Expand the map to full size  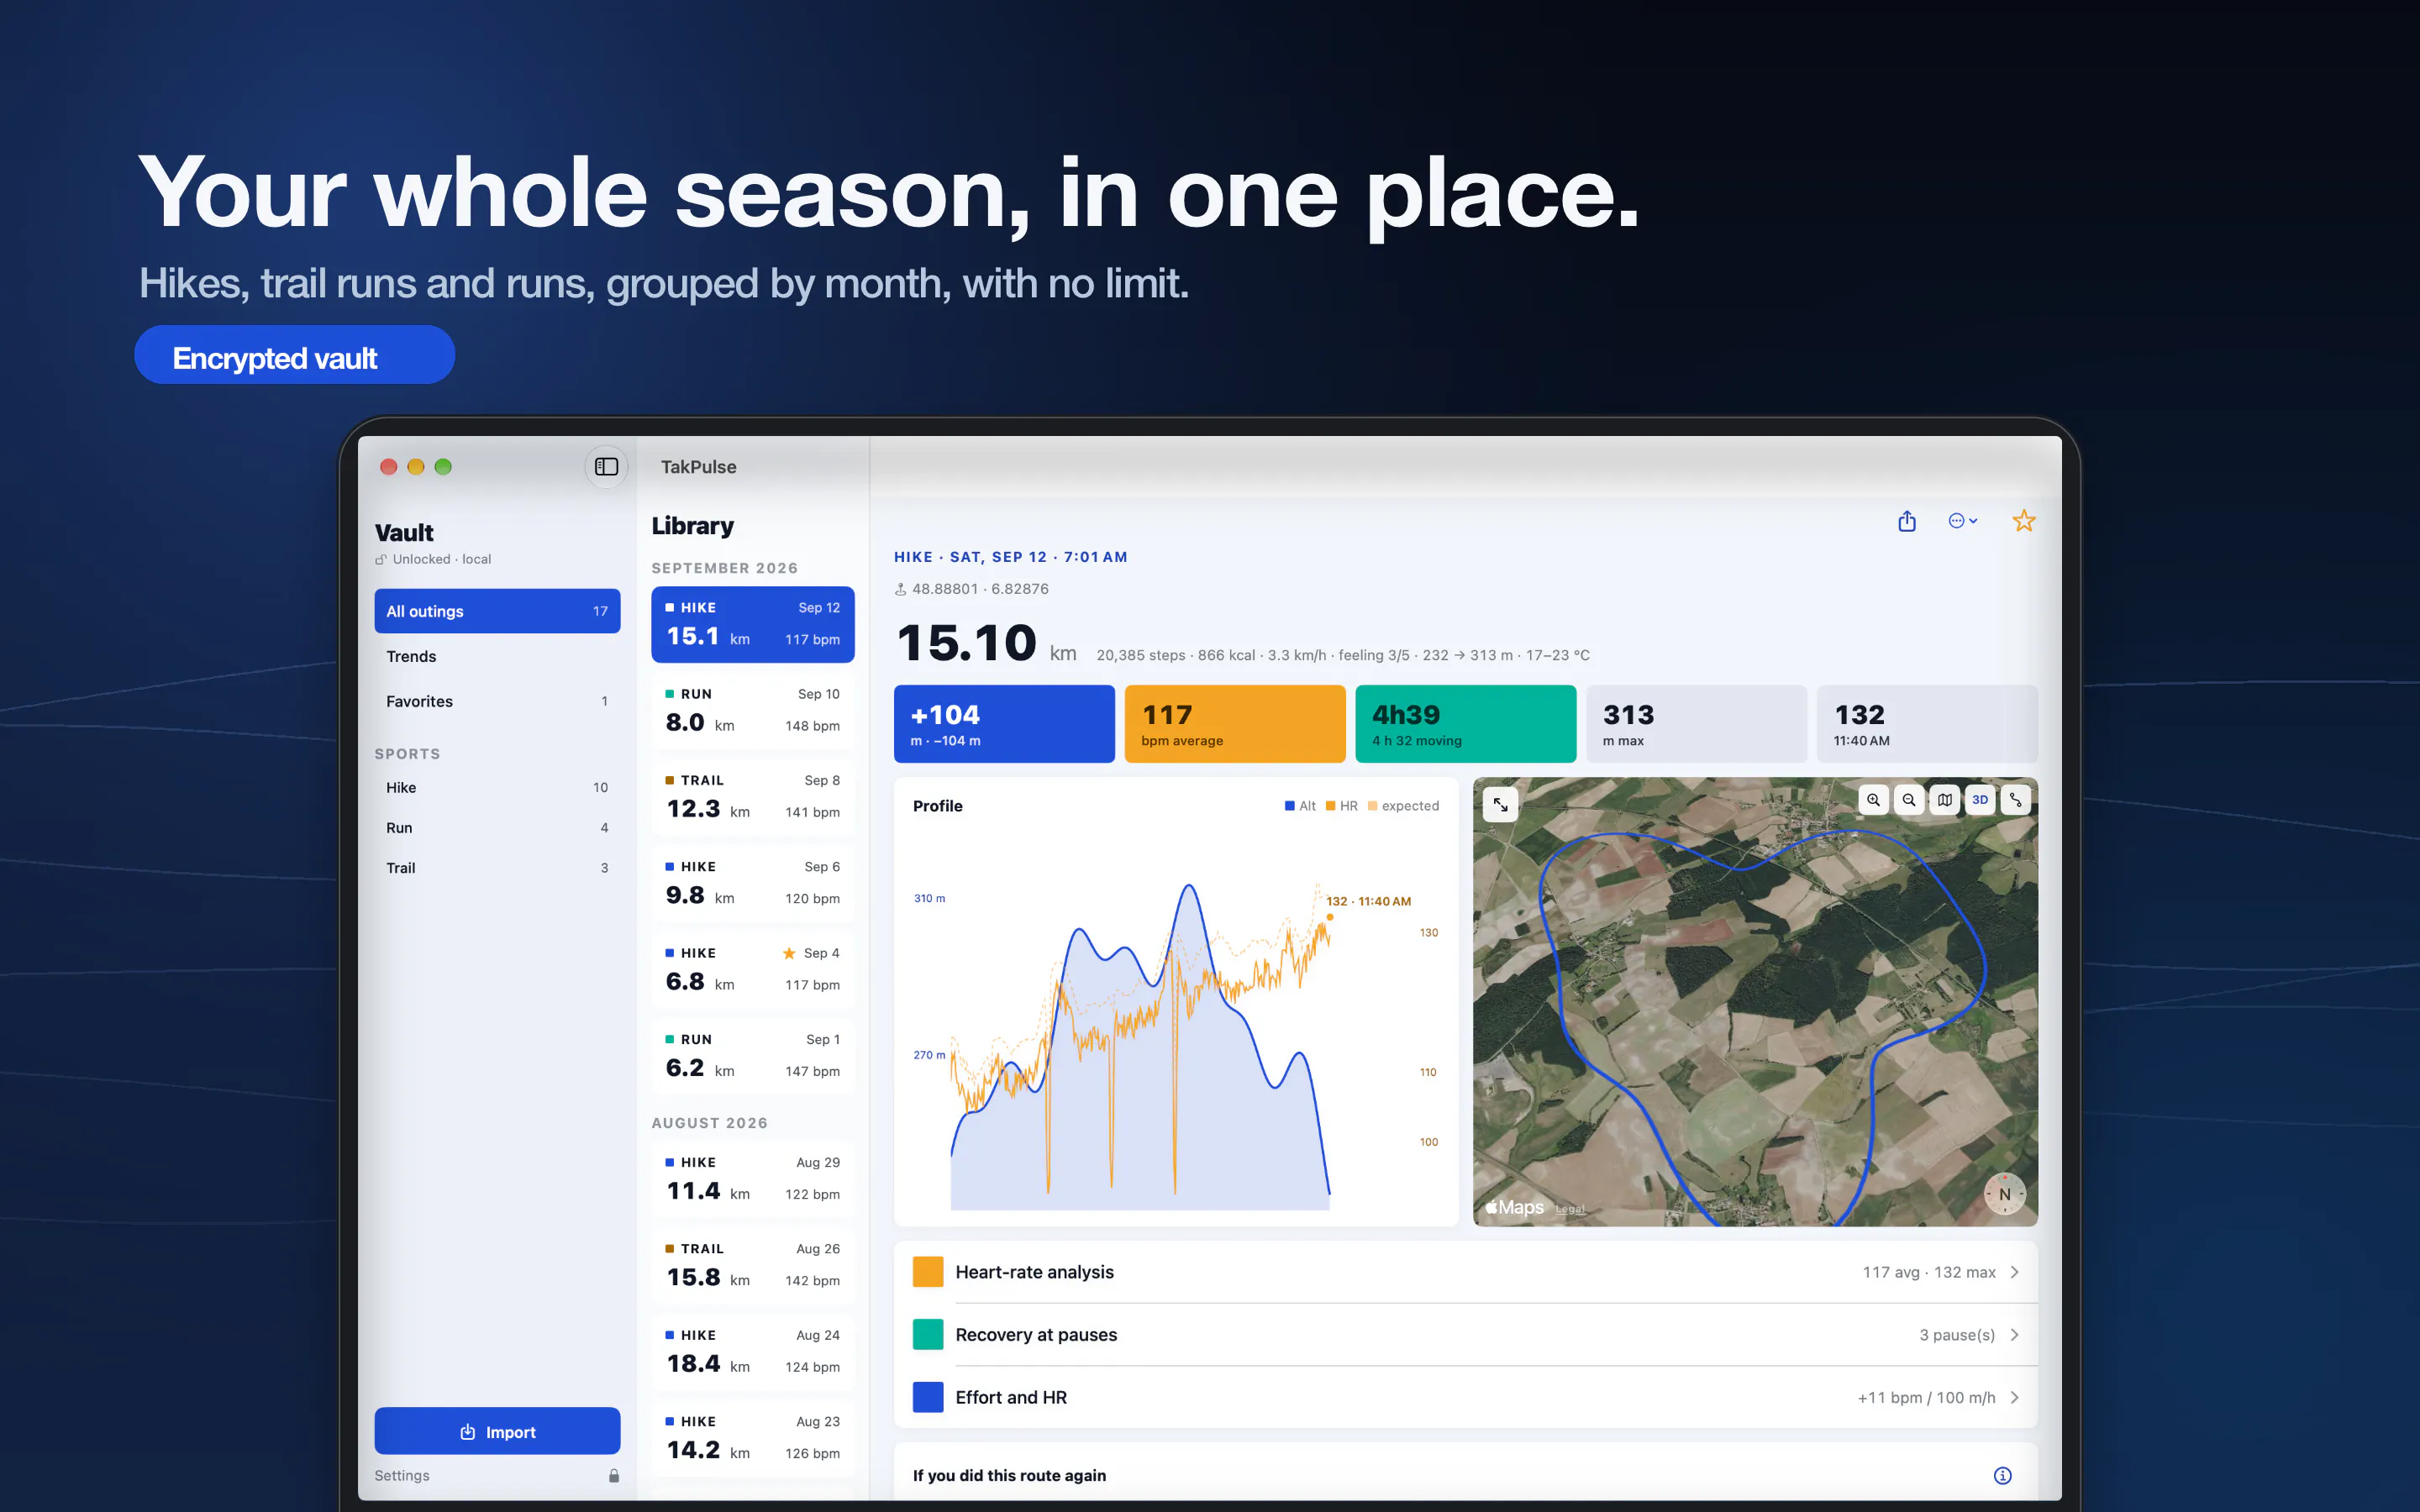coord(1500,804)
